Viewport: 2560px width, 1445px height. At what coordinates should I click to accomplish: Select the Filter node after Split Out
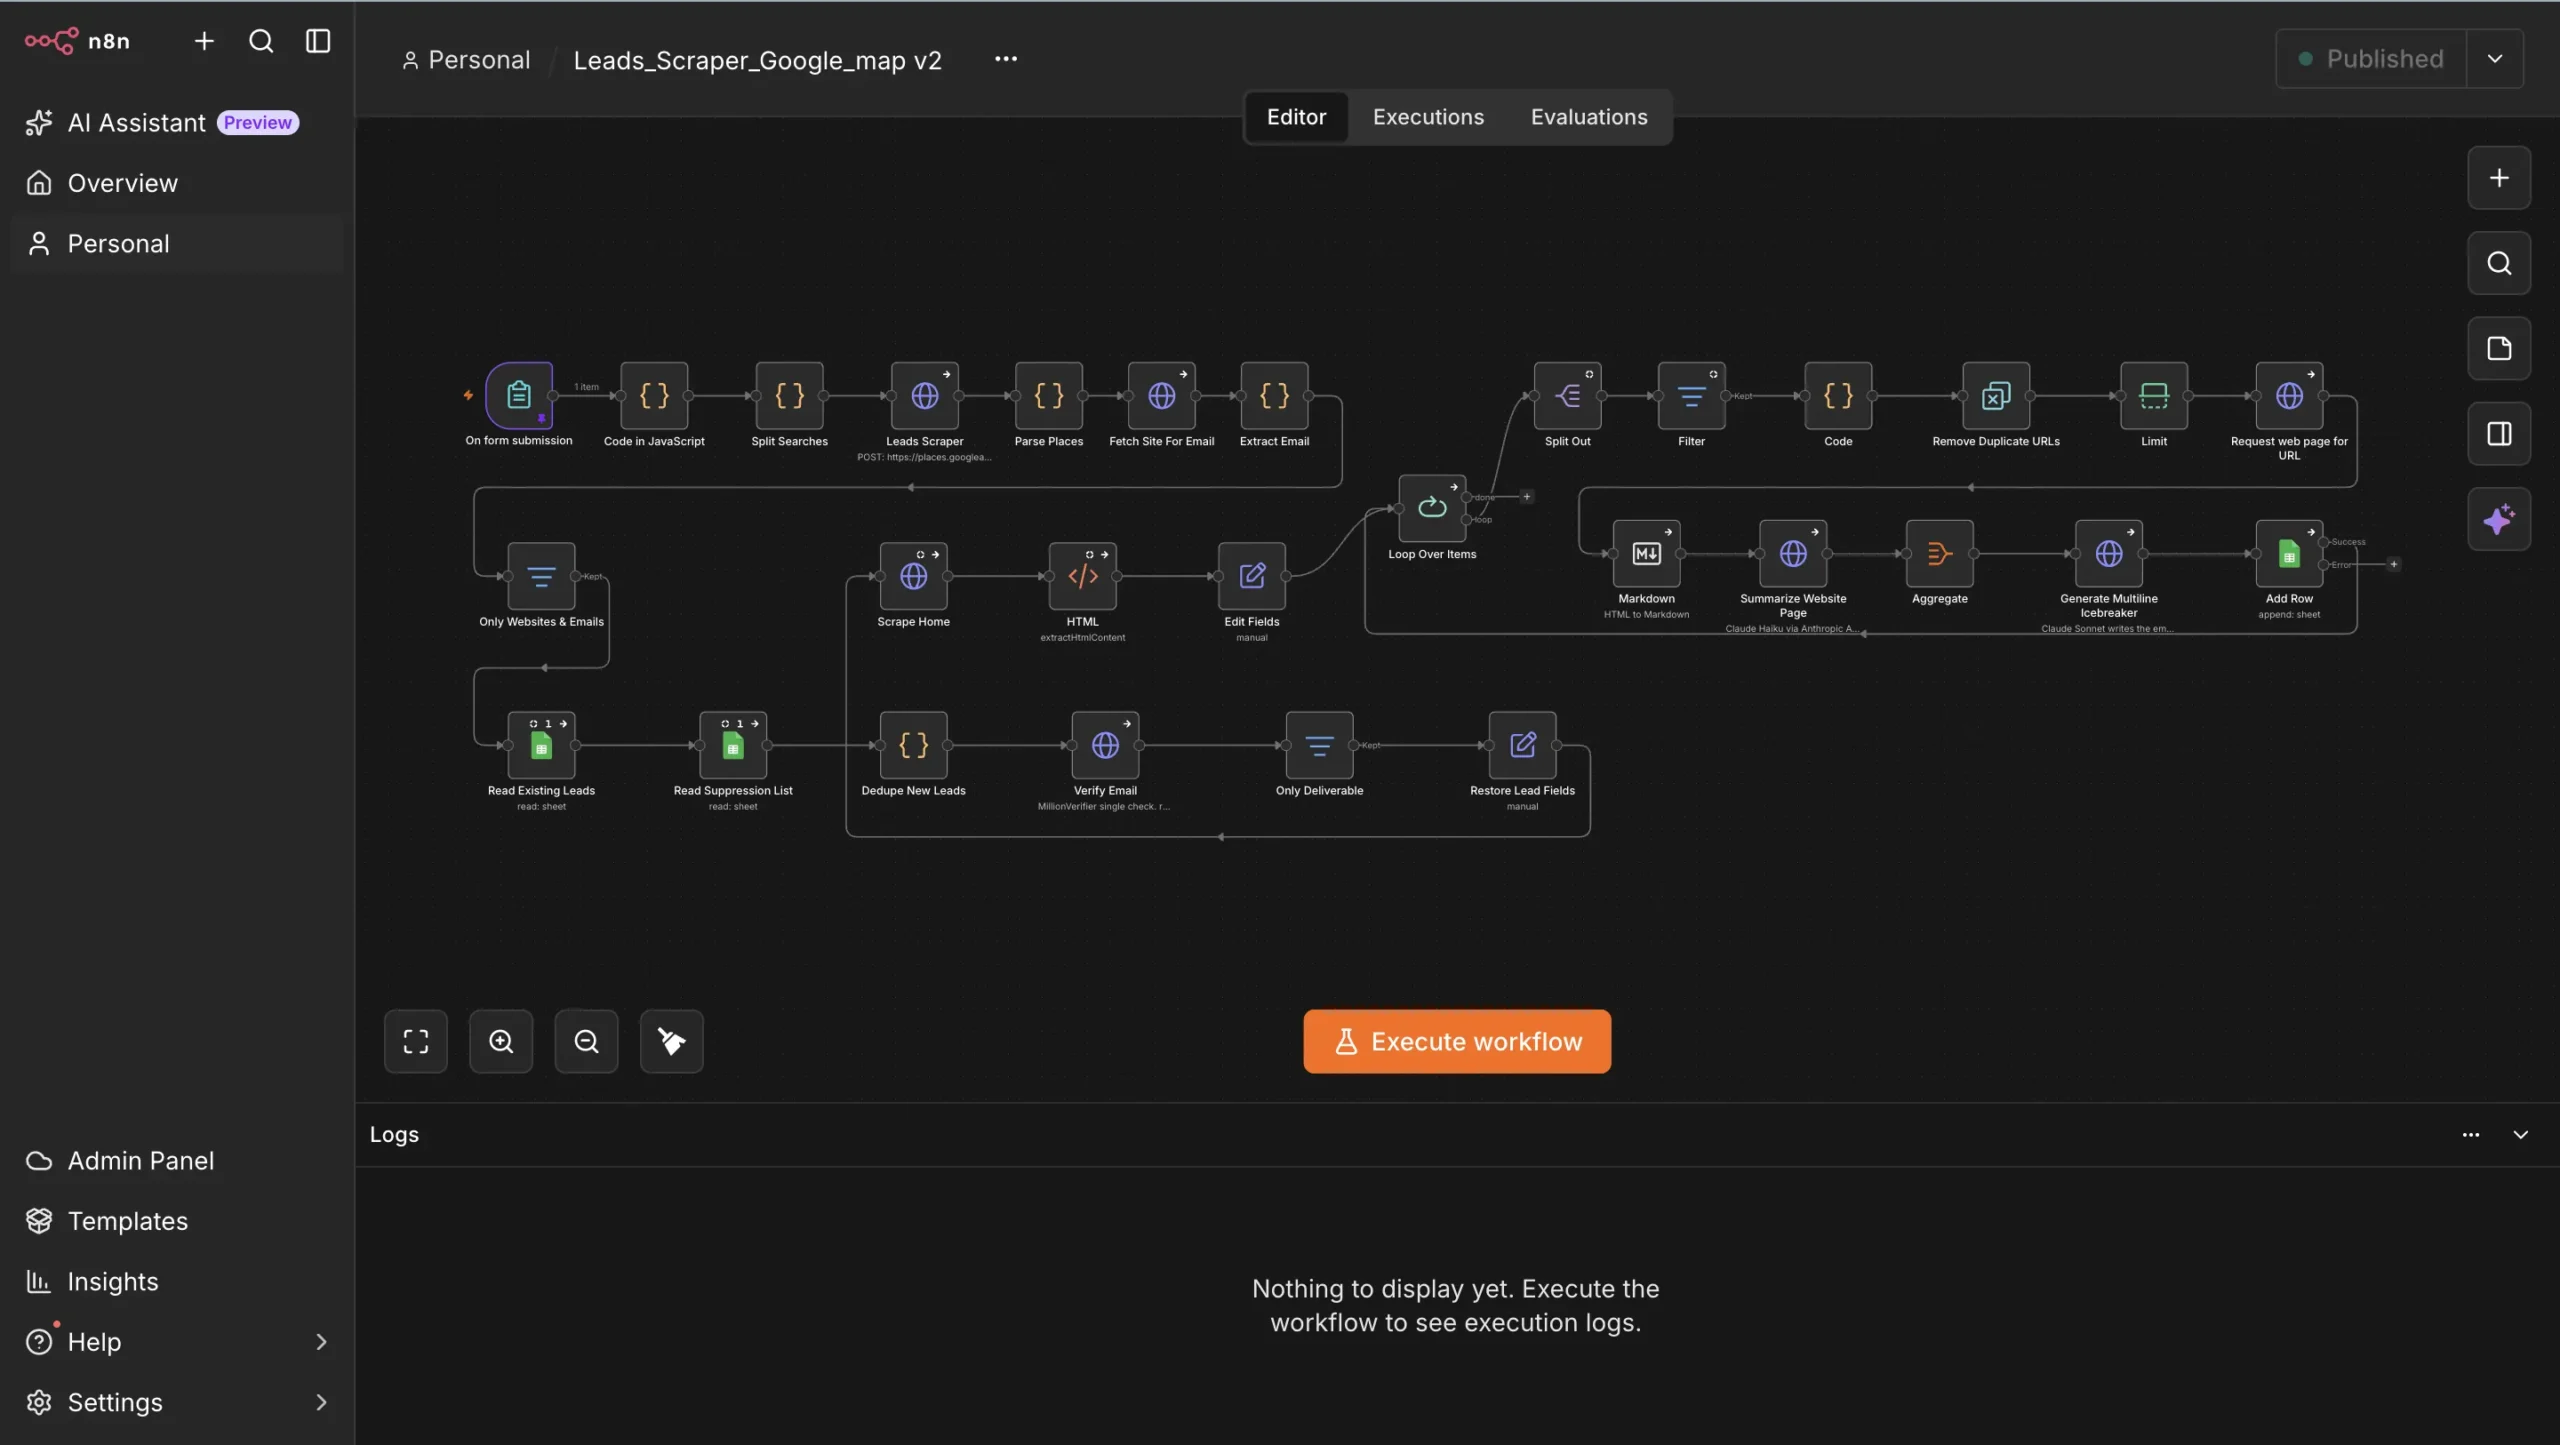(1691, 395)
